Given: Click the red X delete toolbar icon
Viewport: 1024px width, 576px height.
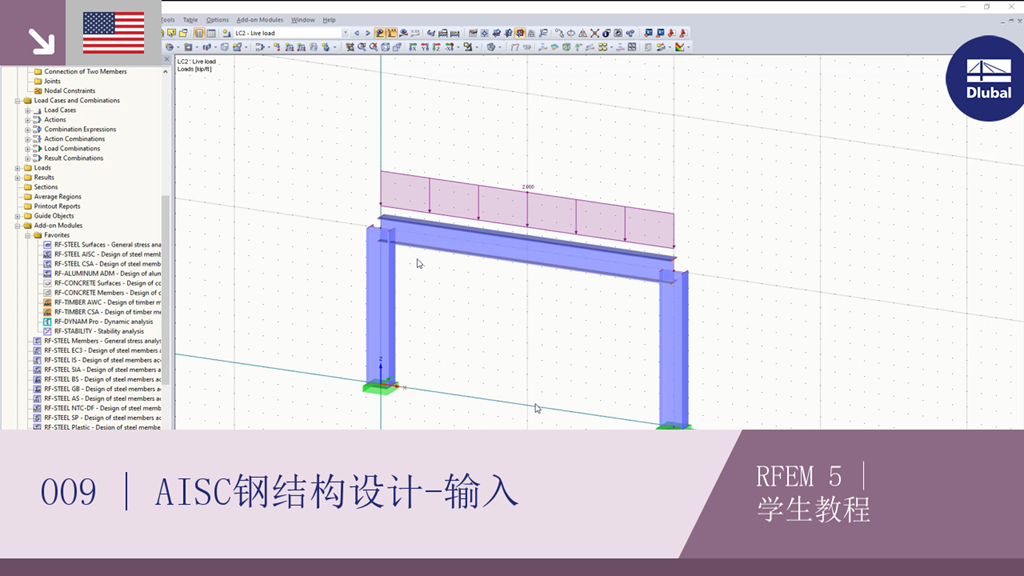Looking at the screenshot, I should pos(594,33).
